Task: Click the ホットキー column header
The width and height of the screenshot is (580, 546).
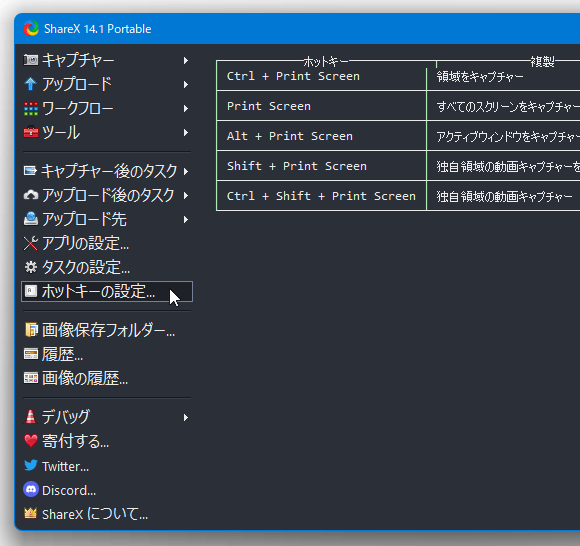Action: point(326,61)
